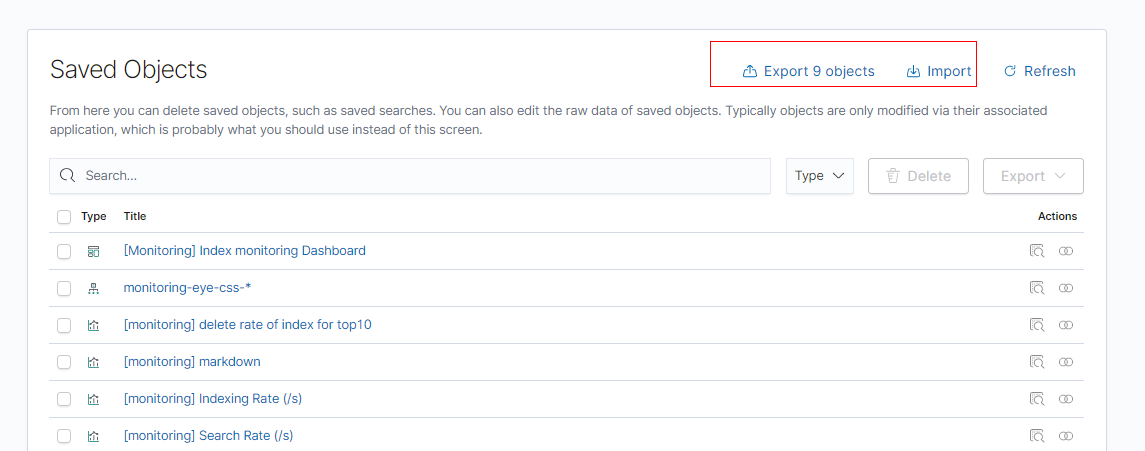Show relationships for the markdown visualization
Viewport: 1145px width, 451px height.
(1066, 362)
